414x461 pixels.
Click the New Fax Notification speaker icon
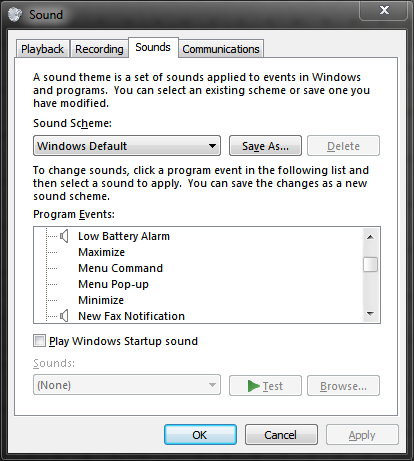tap(64, 316)
